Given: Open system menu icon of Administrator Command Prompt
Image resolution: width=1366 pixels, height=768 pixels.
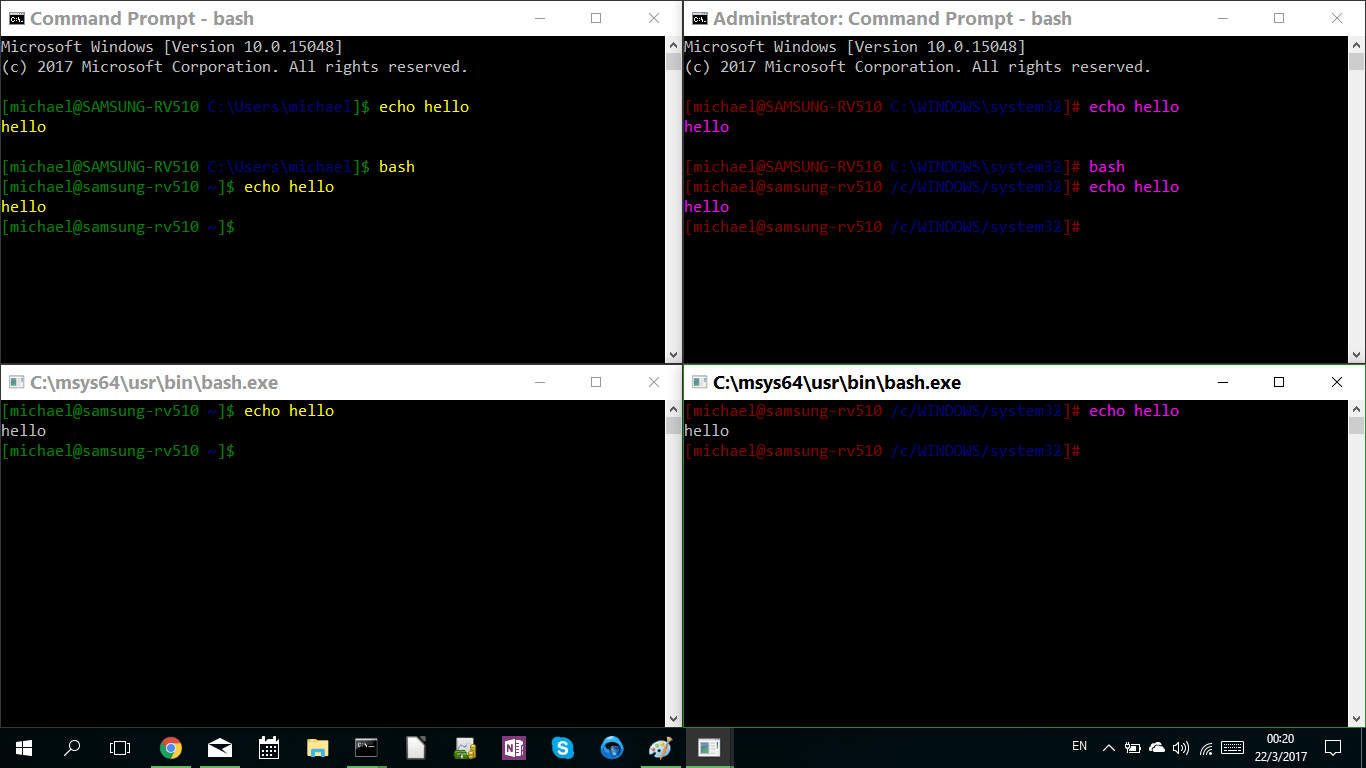Looking at the screenshot, I should pyautogui.click(x=700, y=18).
